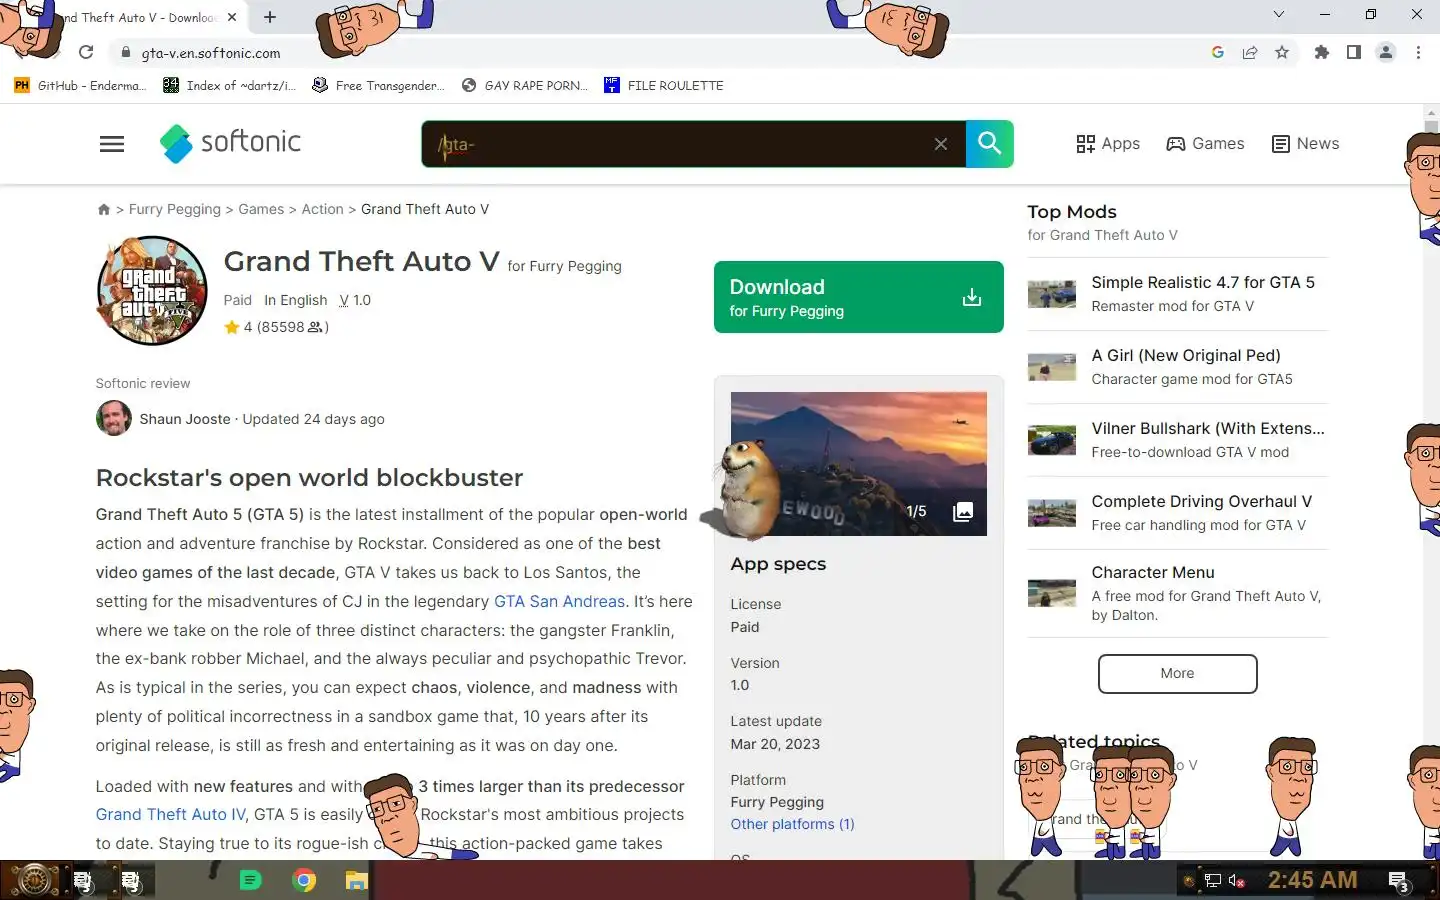The width and height of the screenshot is (1440, 900).
Task: View the Vinewood sign screenshot
Action: click(x=859, y=463)
